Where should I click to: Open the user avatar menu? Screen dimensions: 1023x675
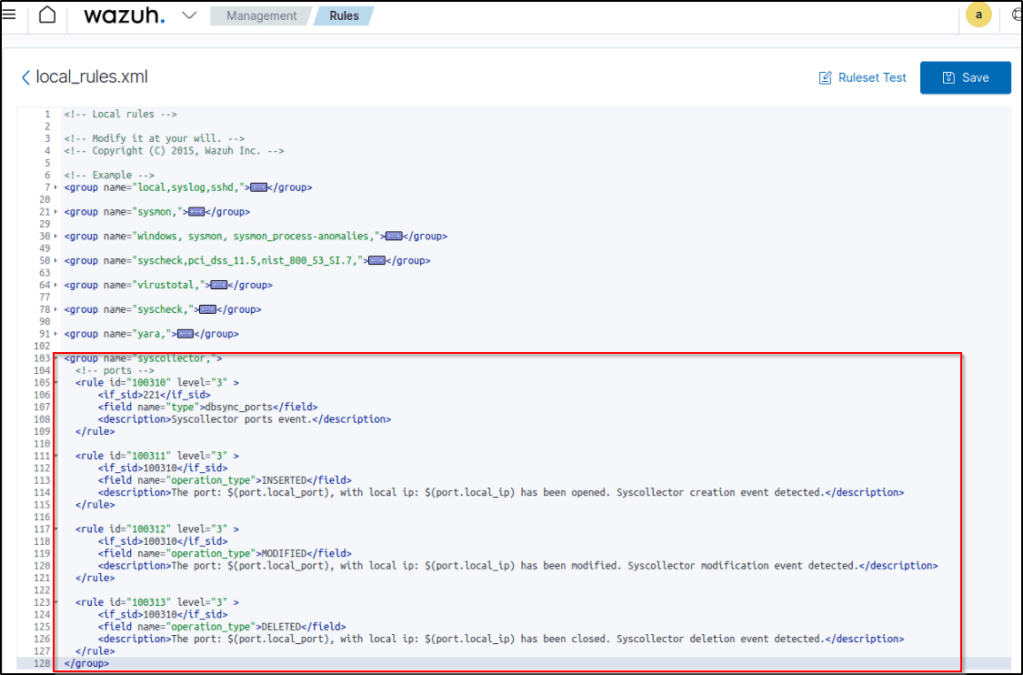tap(978, 15)
